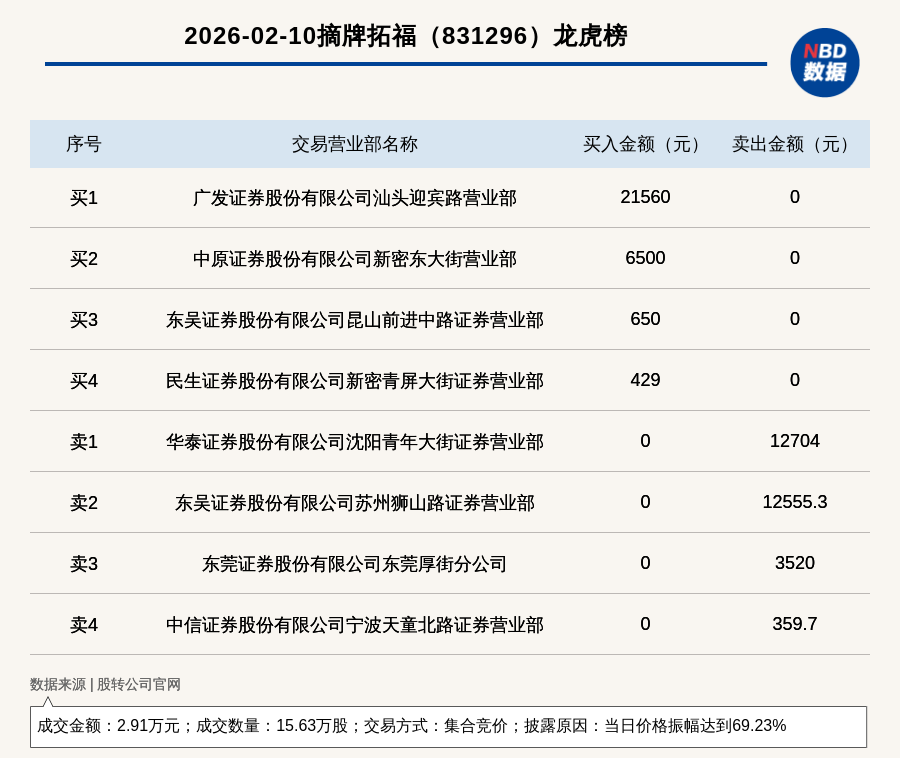Select 华泰证券沈阳青年大街证券营业部 entry
The width and height of the screenshot is (900, 758).
click(x=354, y=442)
